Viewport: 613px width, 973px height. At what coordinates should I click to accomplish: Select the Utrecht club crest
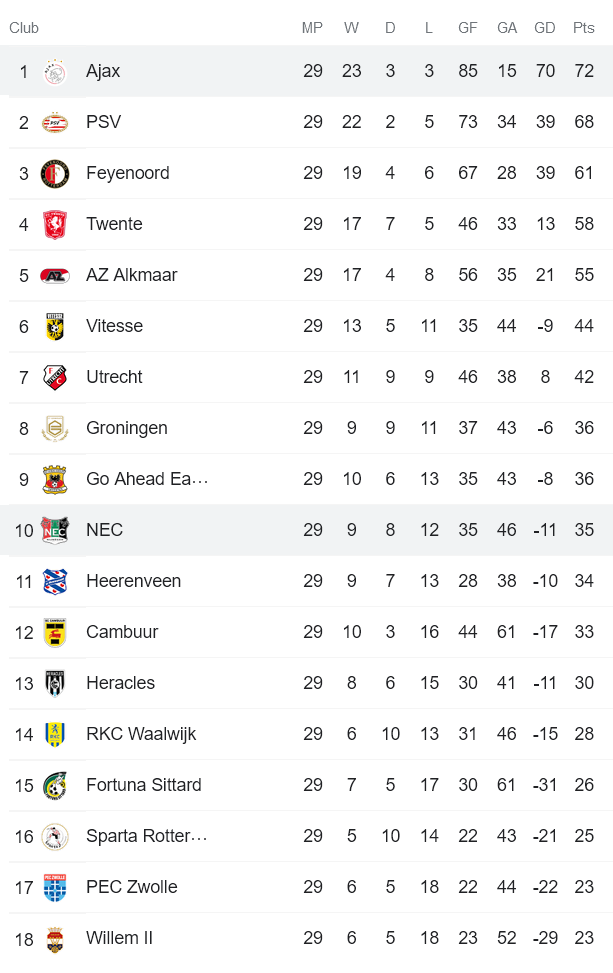click(x=55, y=378)
